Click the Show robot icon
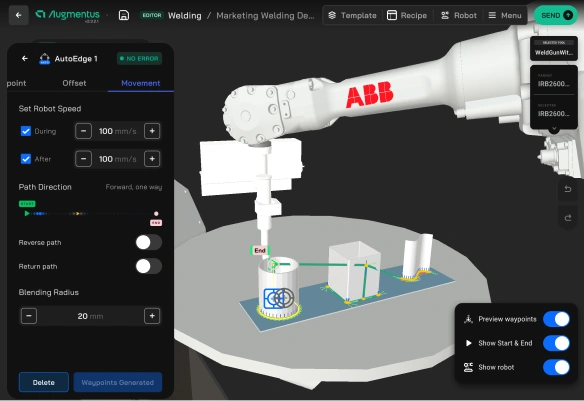 (x=468, y=367)
